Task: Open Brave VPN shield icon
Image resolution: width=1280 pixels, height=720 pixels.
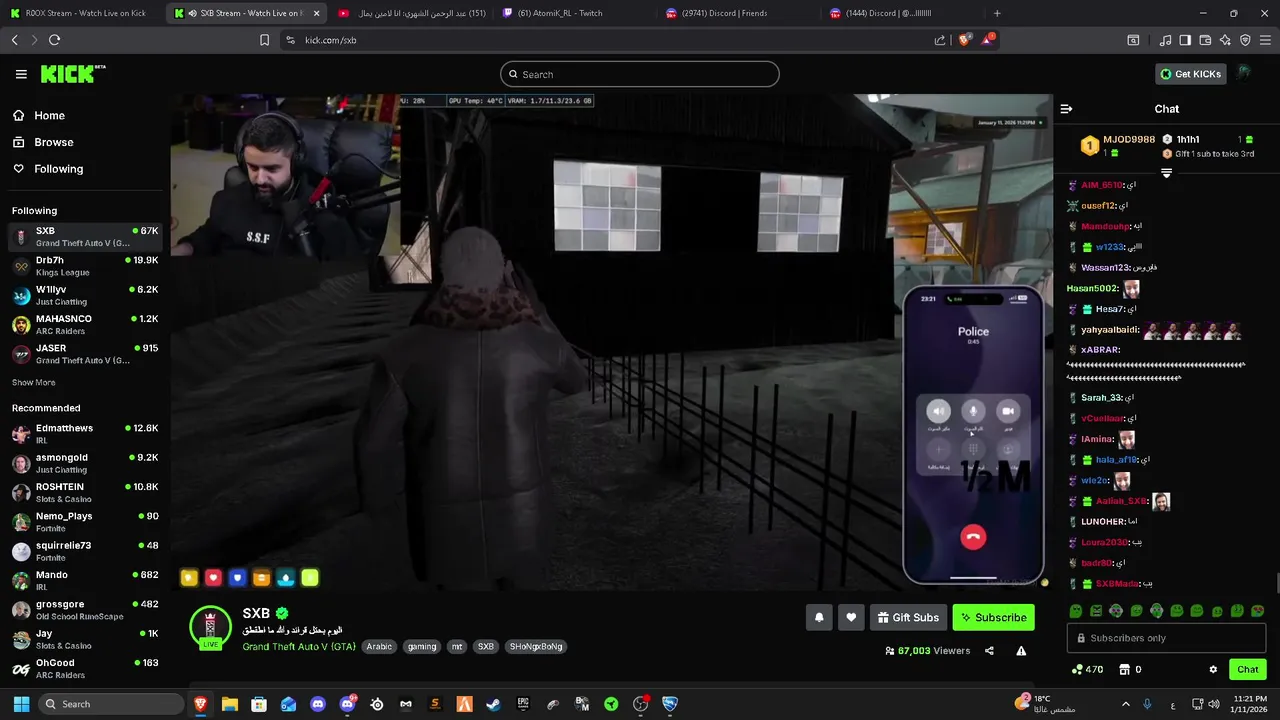Action: [1245, 40]
